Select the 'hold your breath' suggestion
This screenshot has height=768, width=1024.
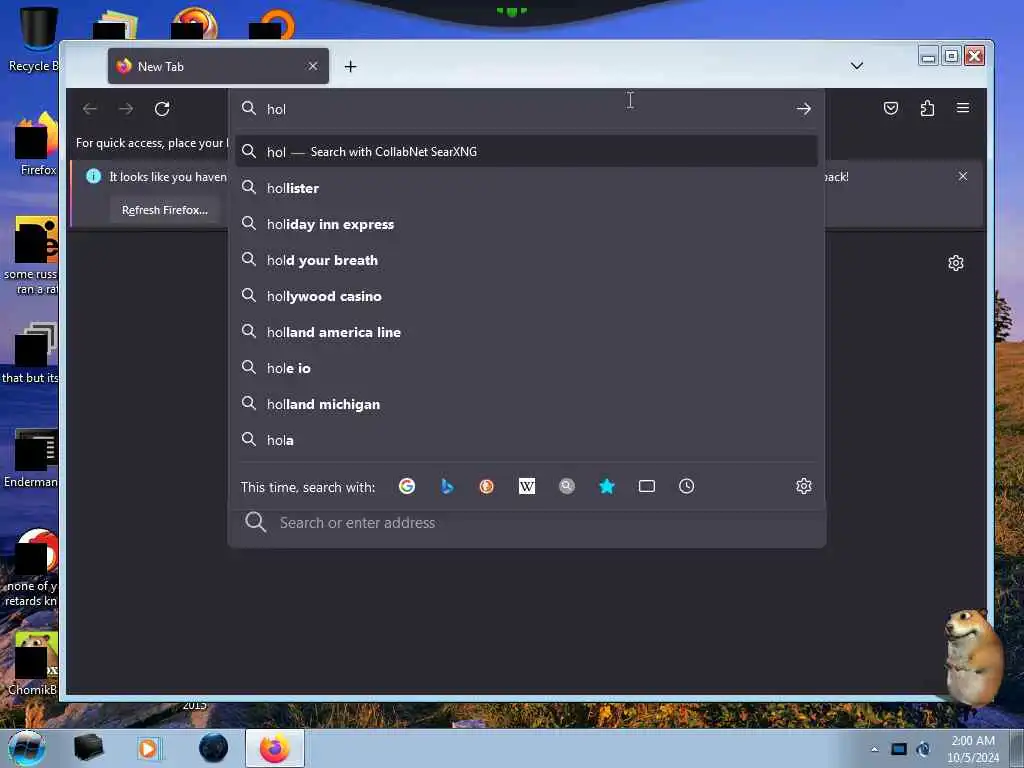click(x=526, y=260)
